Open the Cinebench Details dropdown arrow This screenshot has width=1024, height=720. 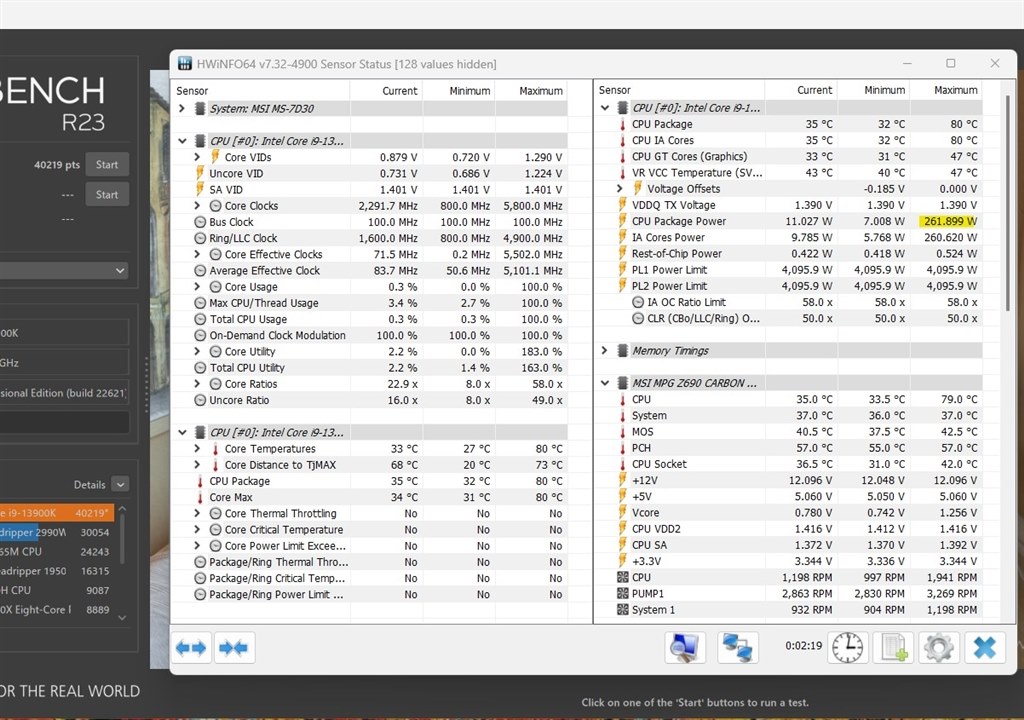point(120,484)
